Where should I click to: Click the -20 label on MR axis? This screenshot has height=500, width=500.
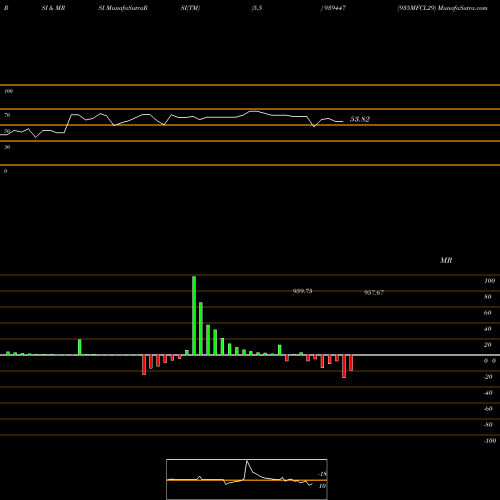(488, 377)
